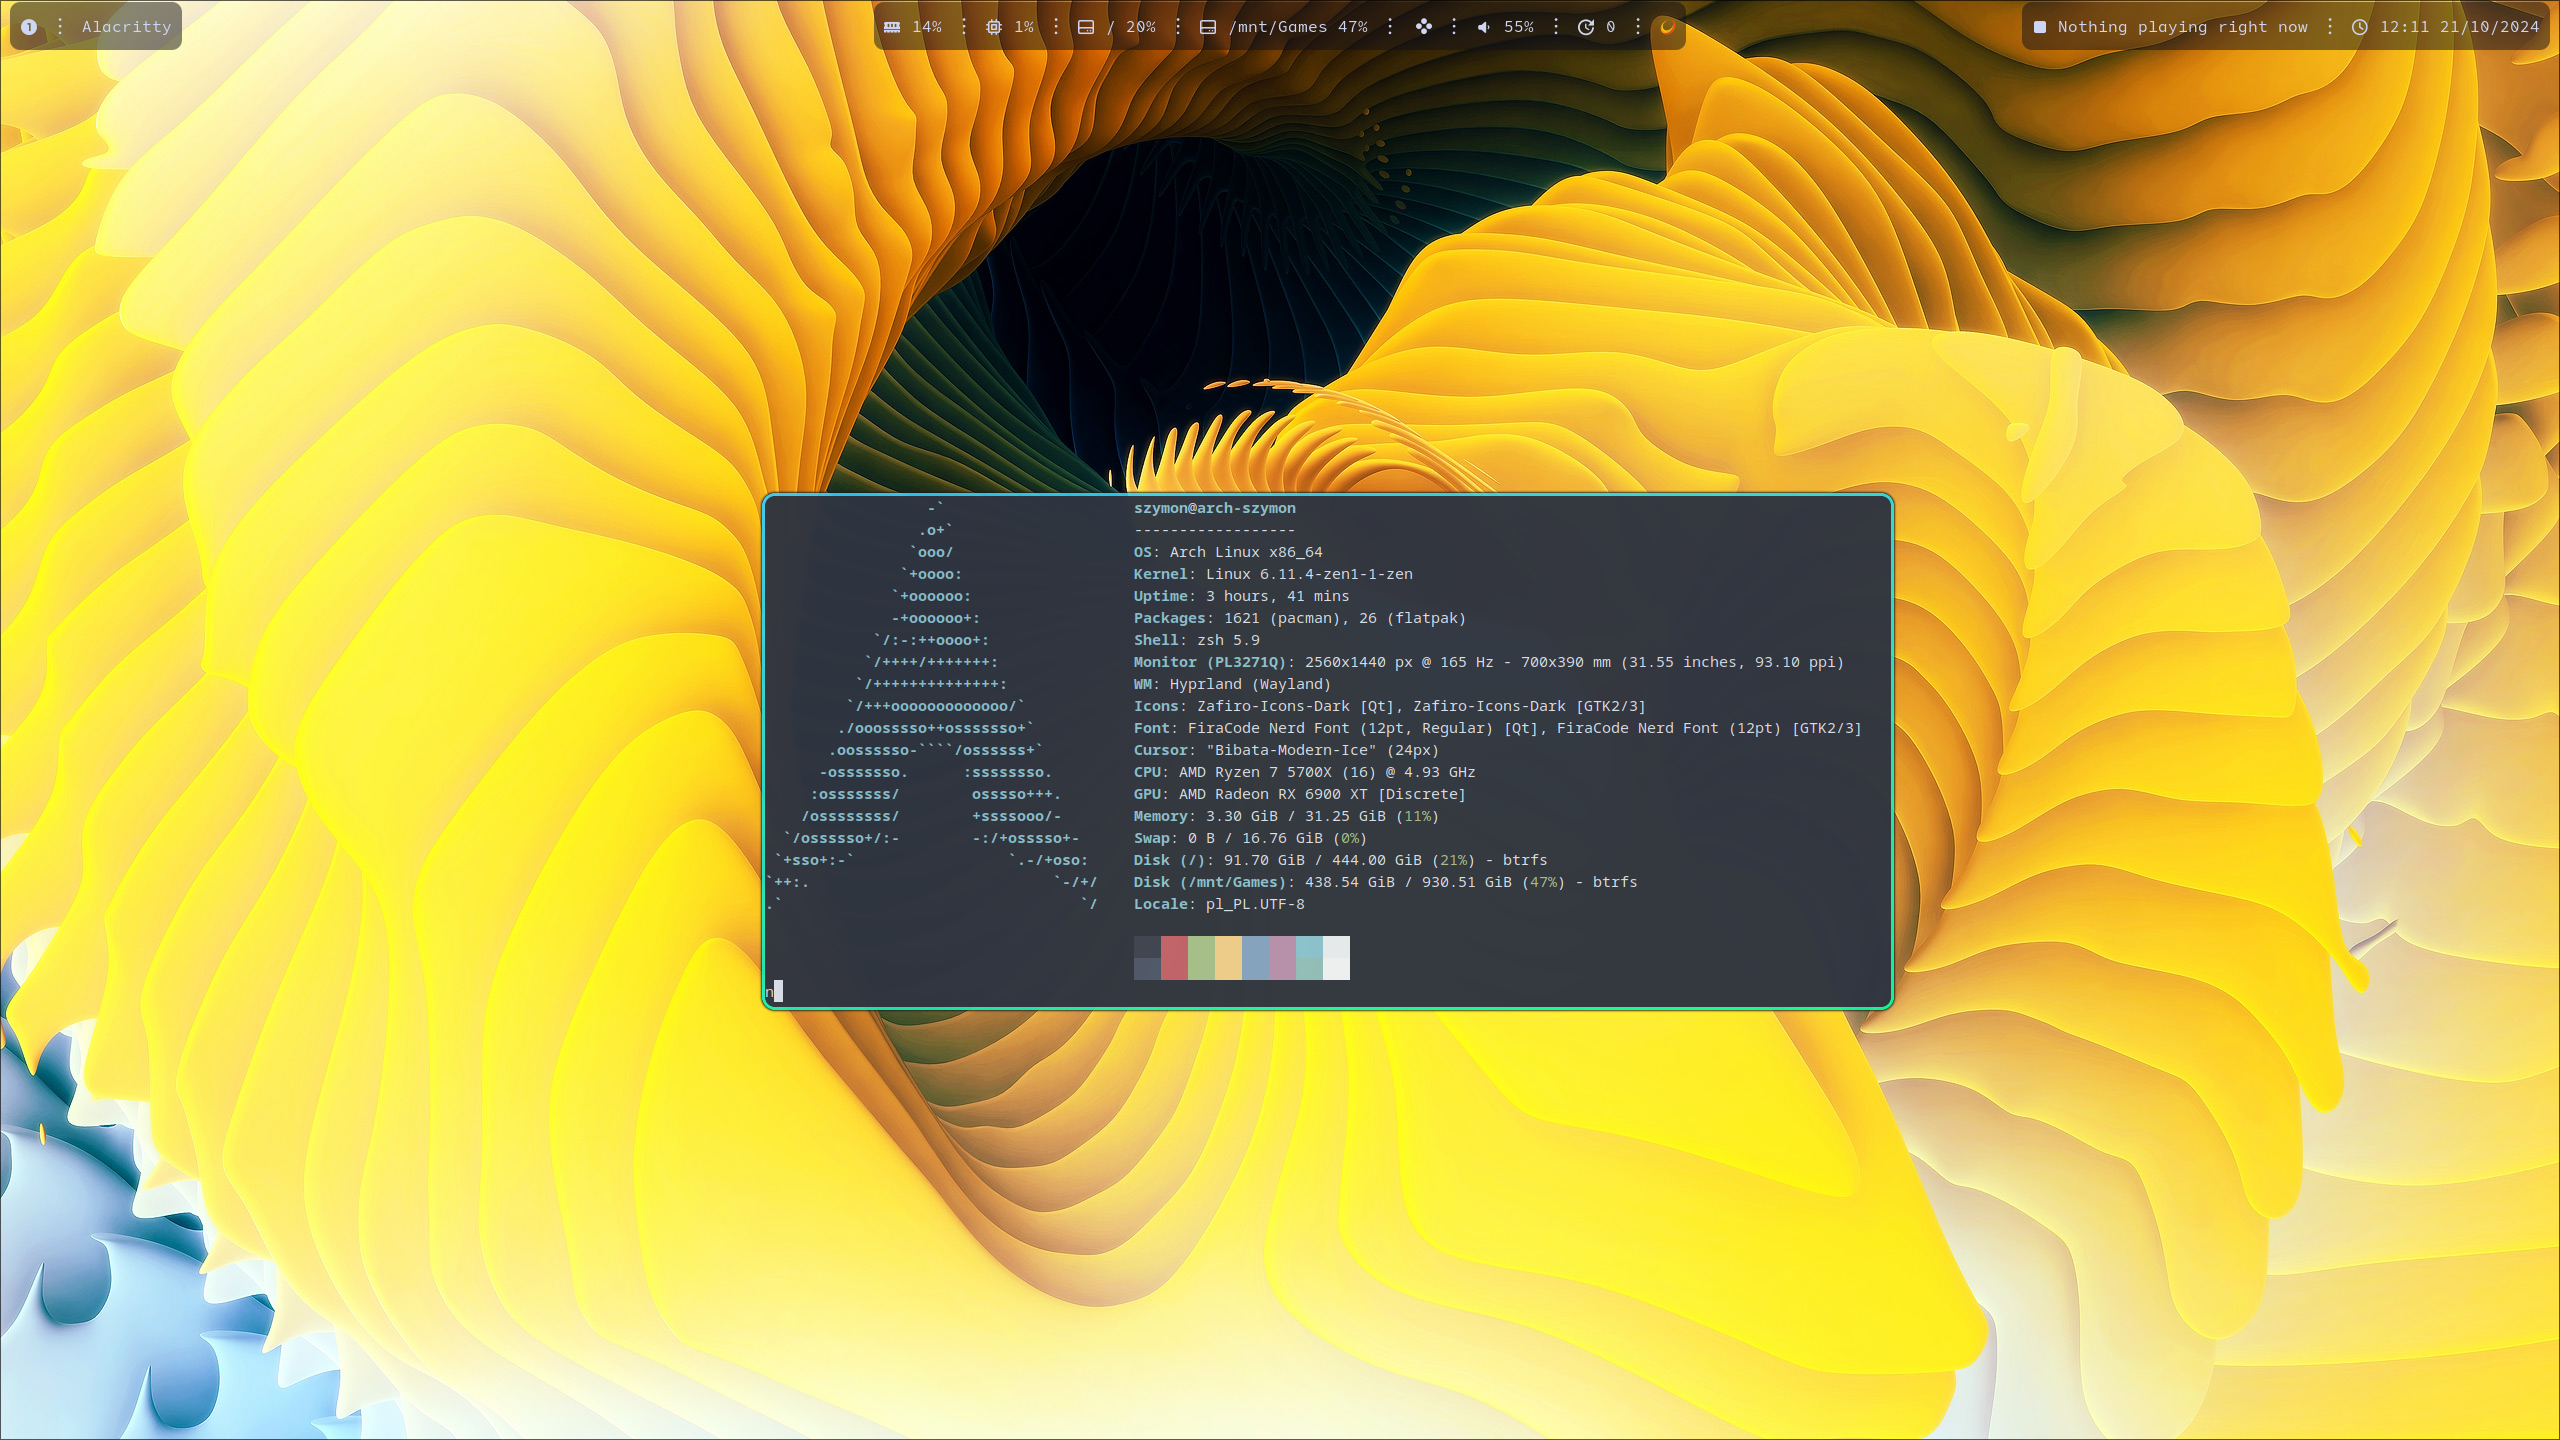Click the CPU: AMD Ryzen 7 5700X line

tap(1304, 772)
